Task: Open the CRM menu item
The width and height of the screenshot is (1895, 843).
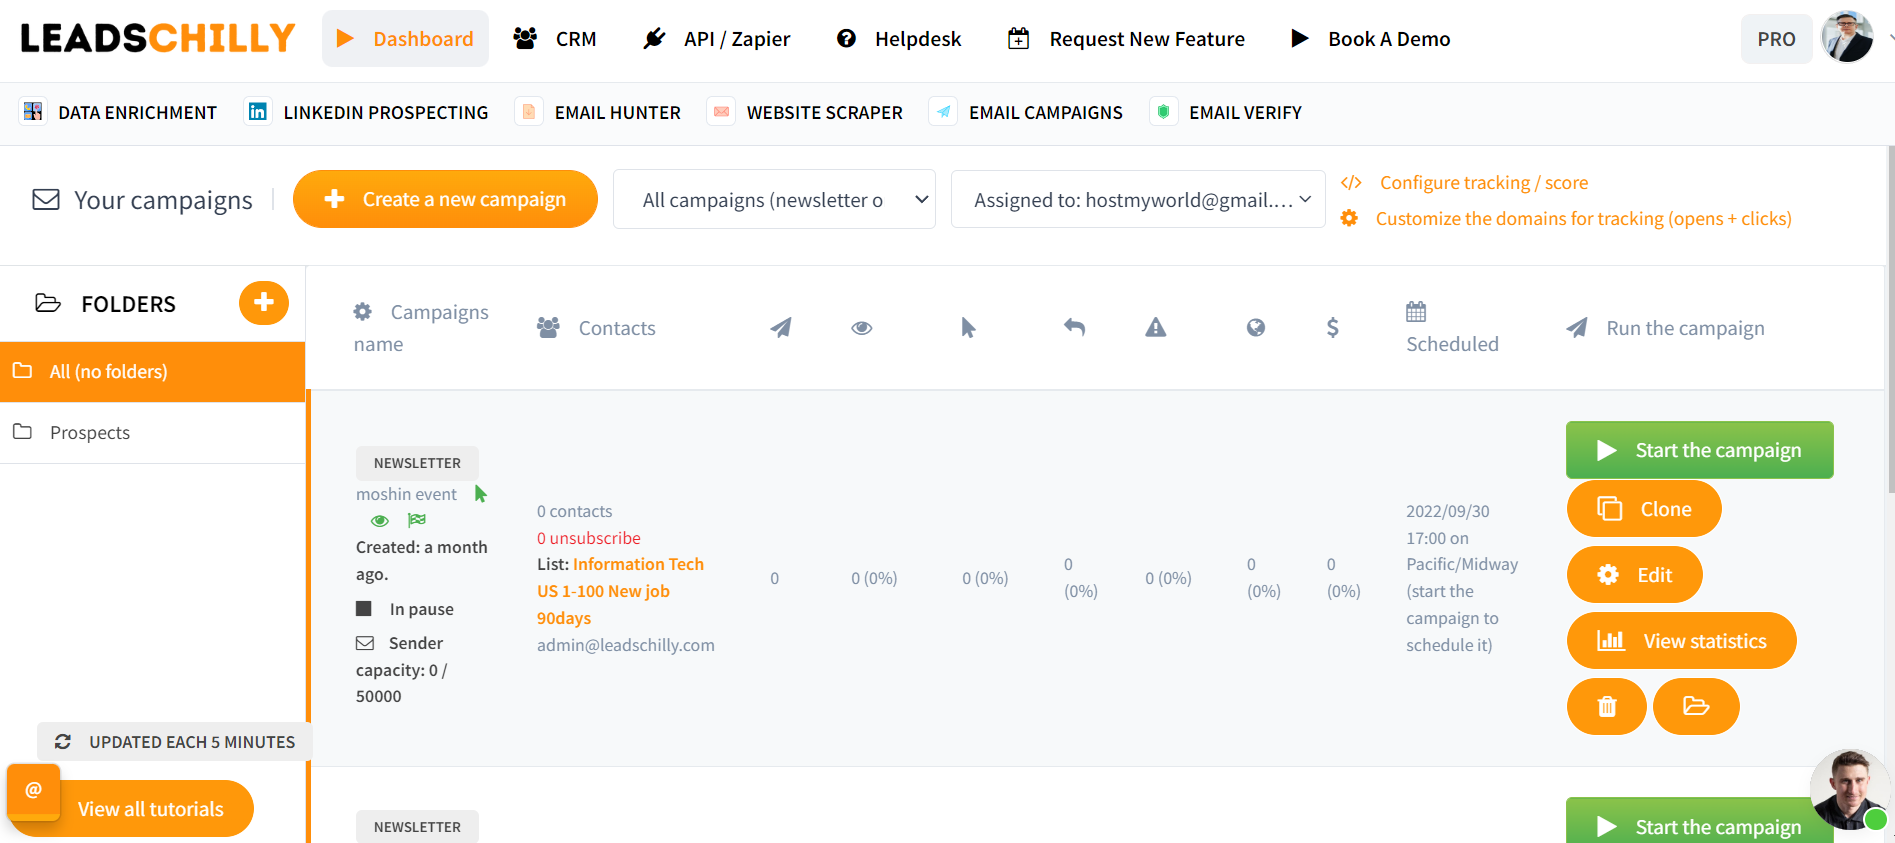Action: 555,39
